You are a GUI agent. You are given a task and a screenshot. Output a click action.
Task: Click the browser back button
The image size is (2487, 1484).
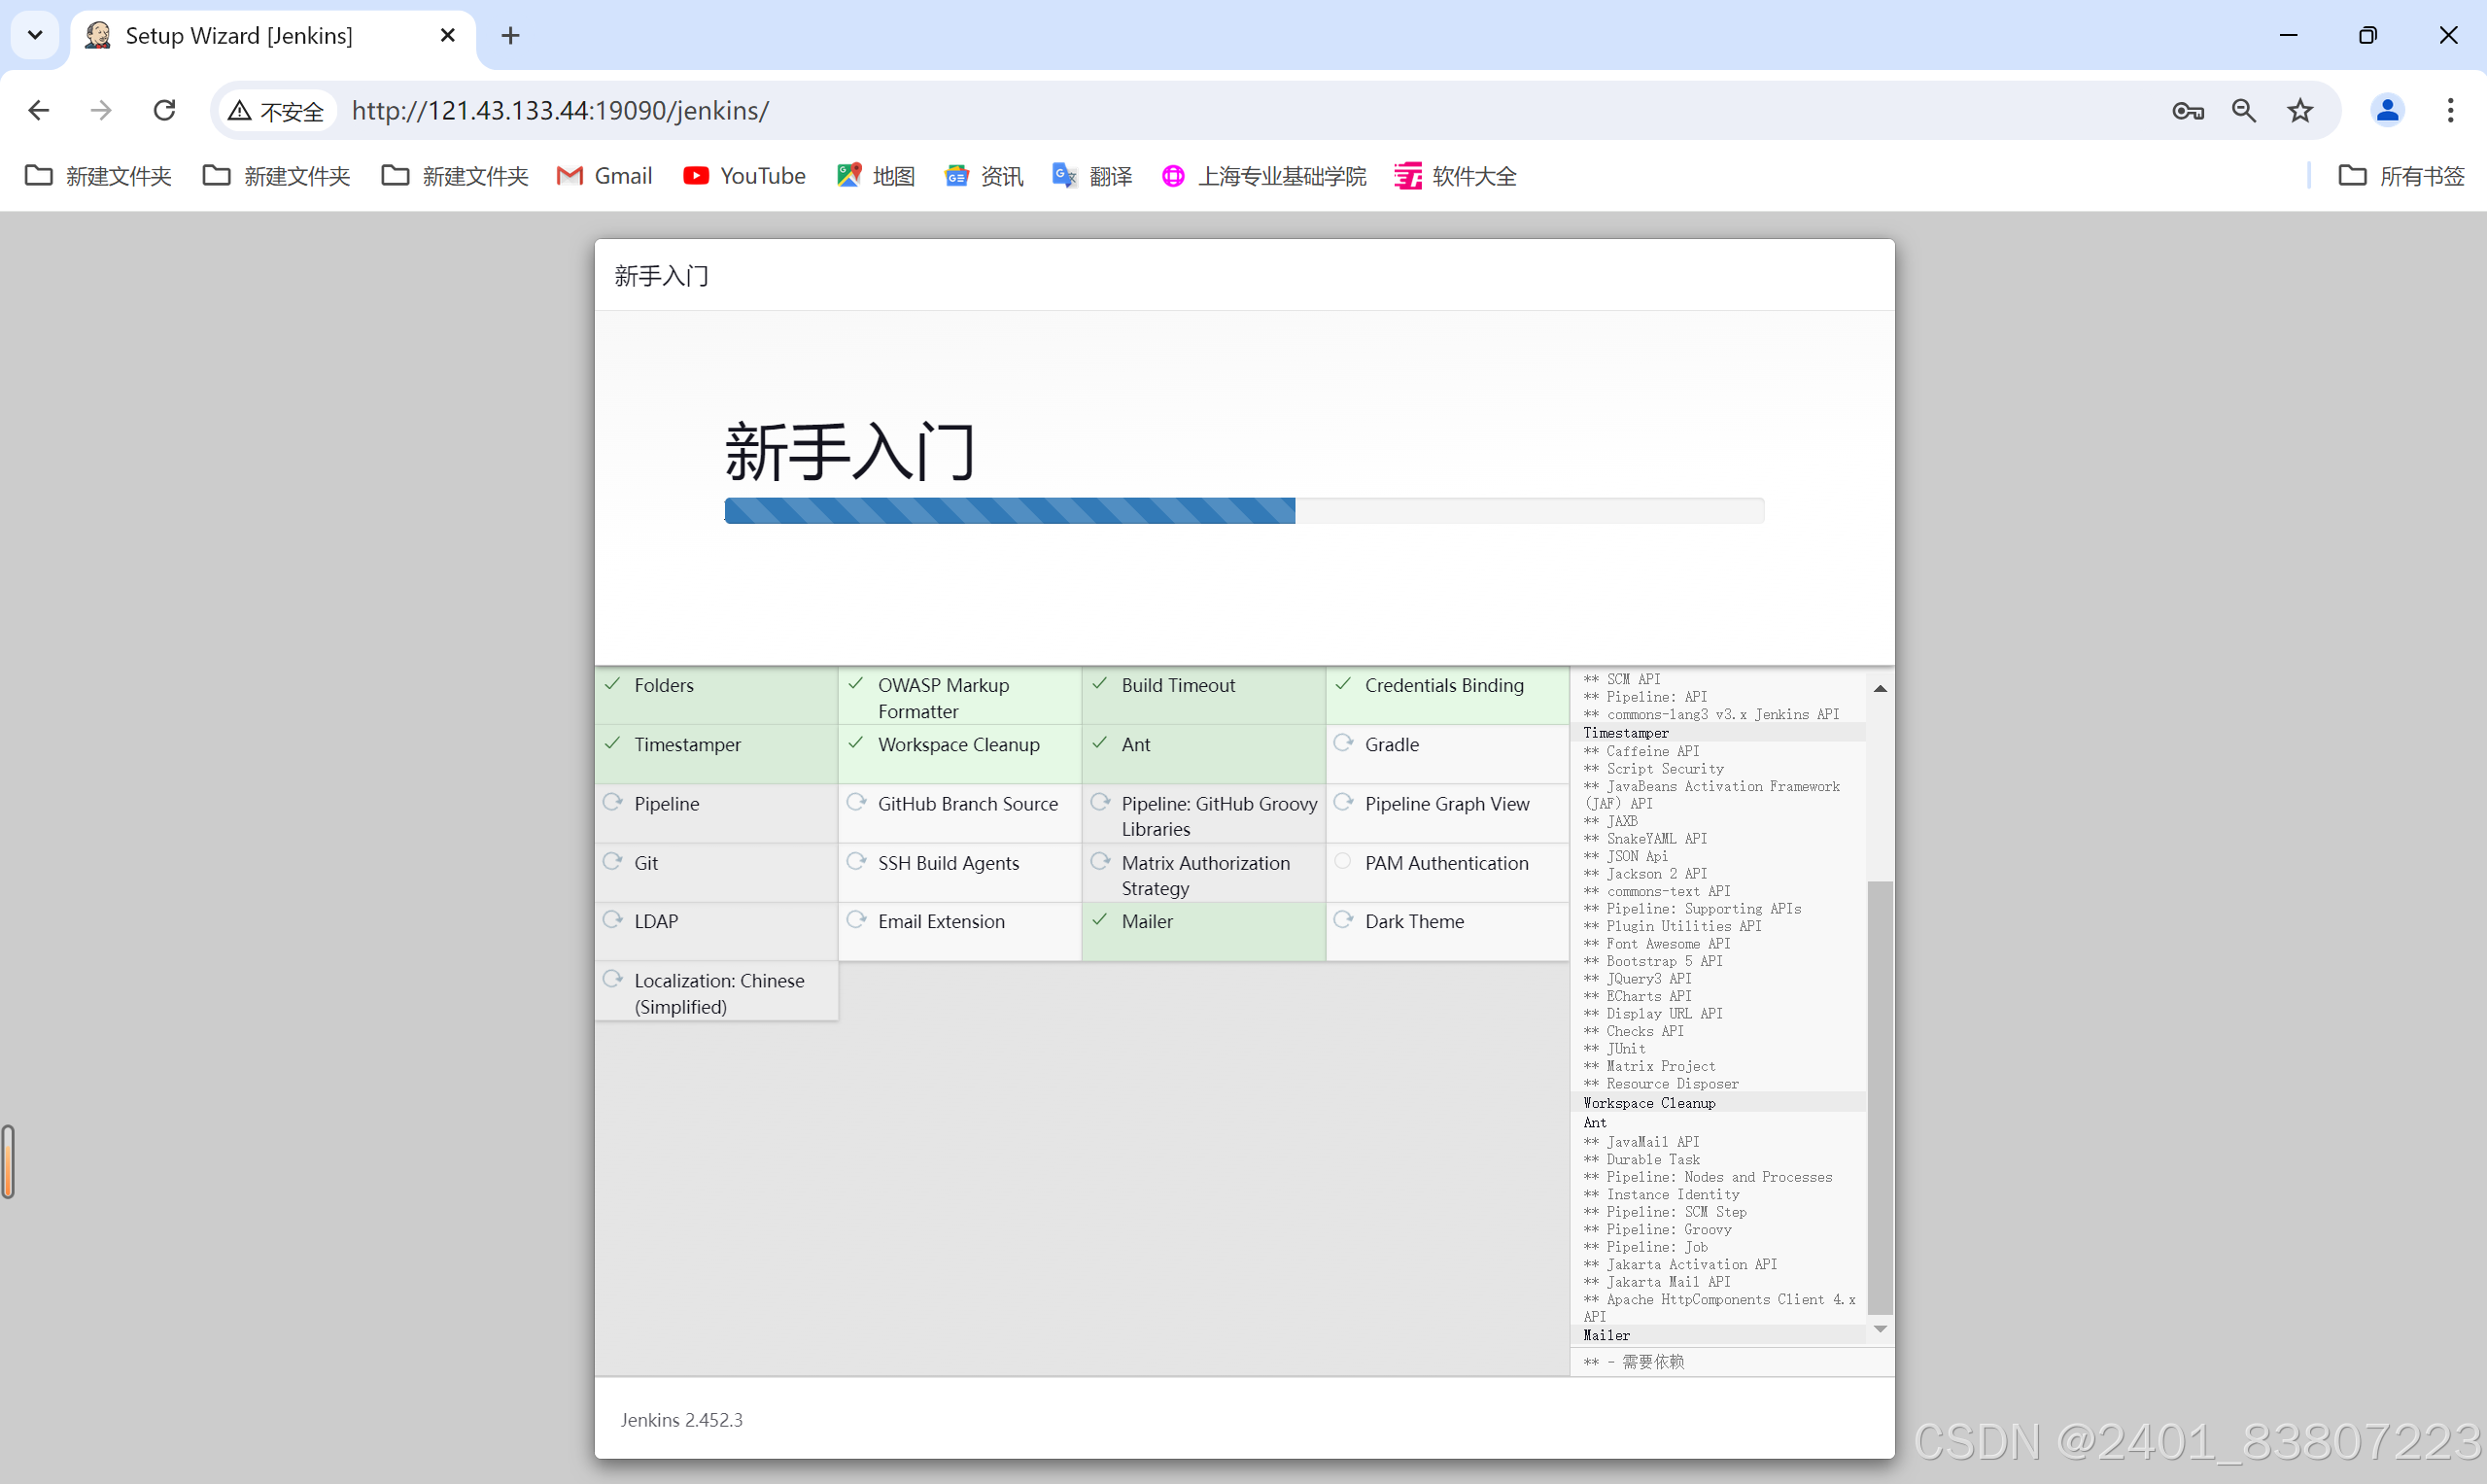pyautogui.click(x=38, y=110)
